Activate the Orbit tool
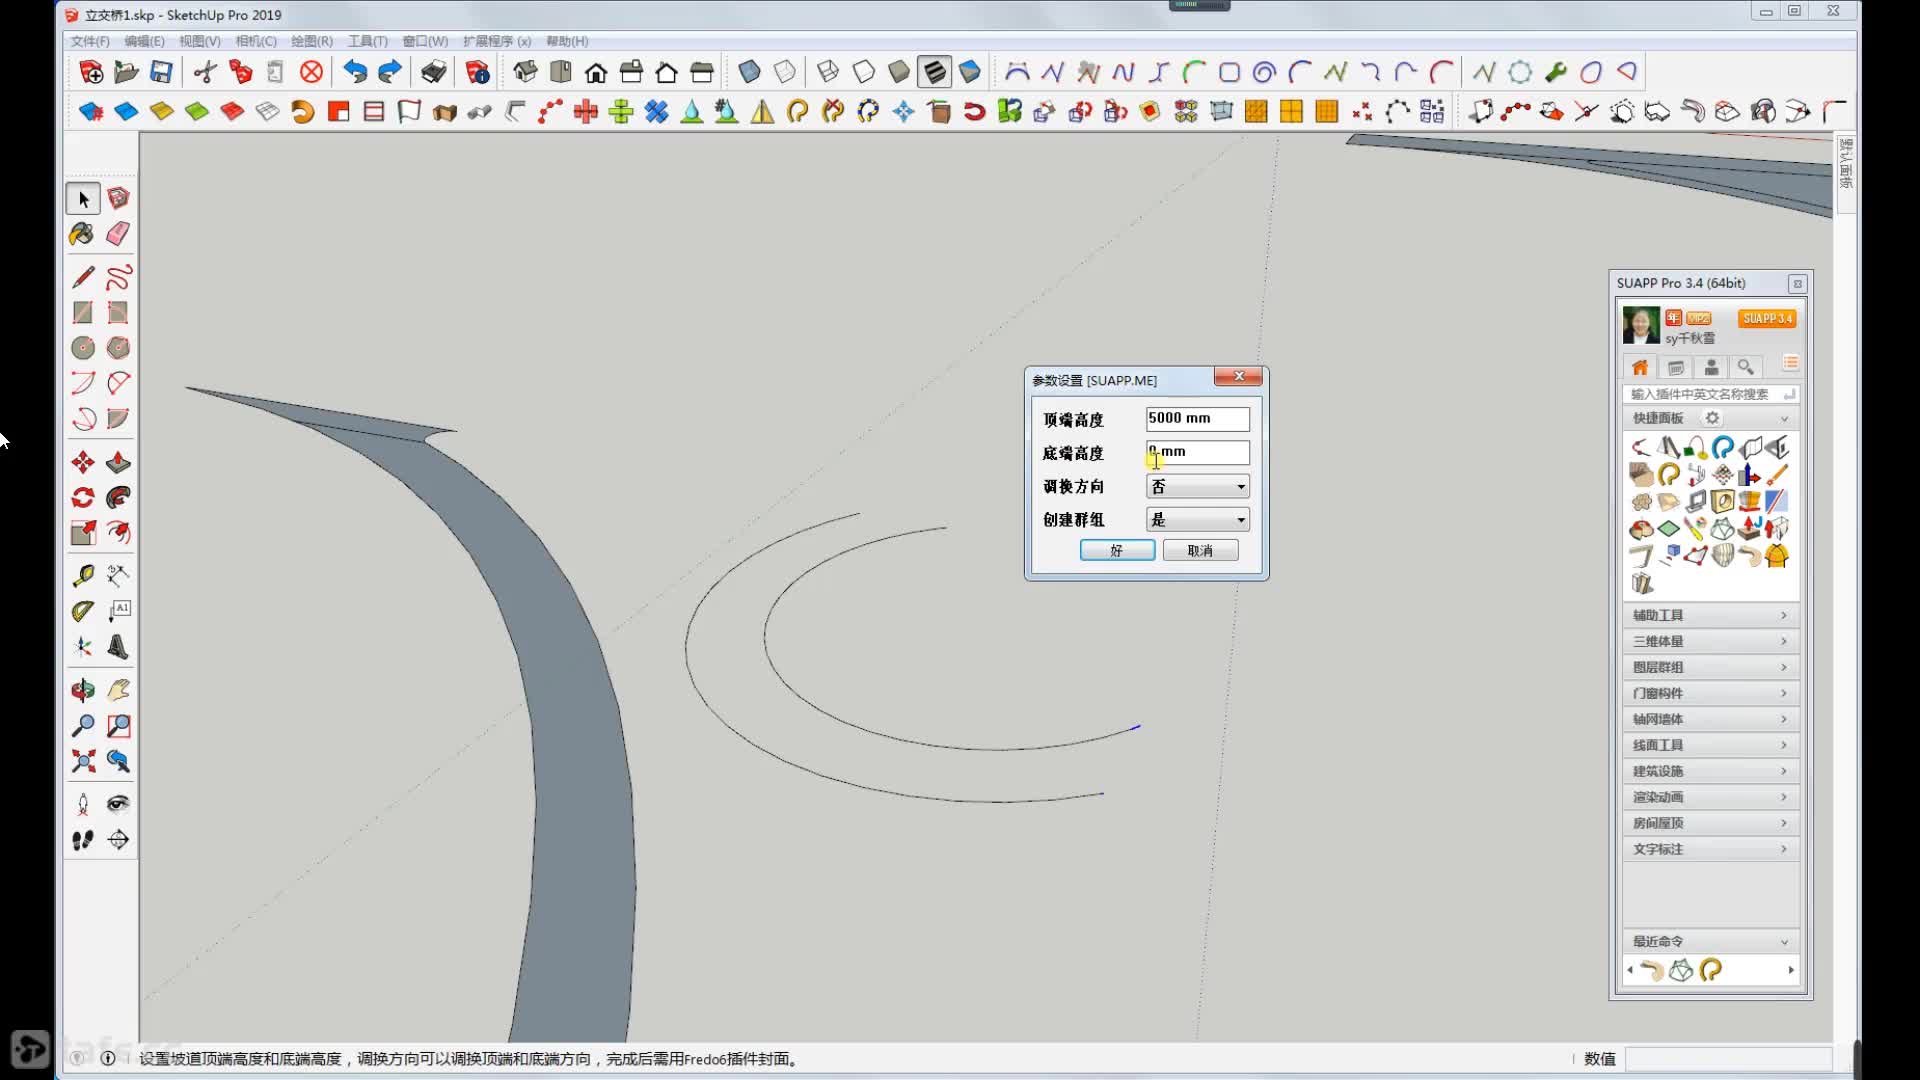 [83, 690]
